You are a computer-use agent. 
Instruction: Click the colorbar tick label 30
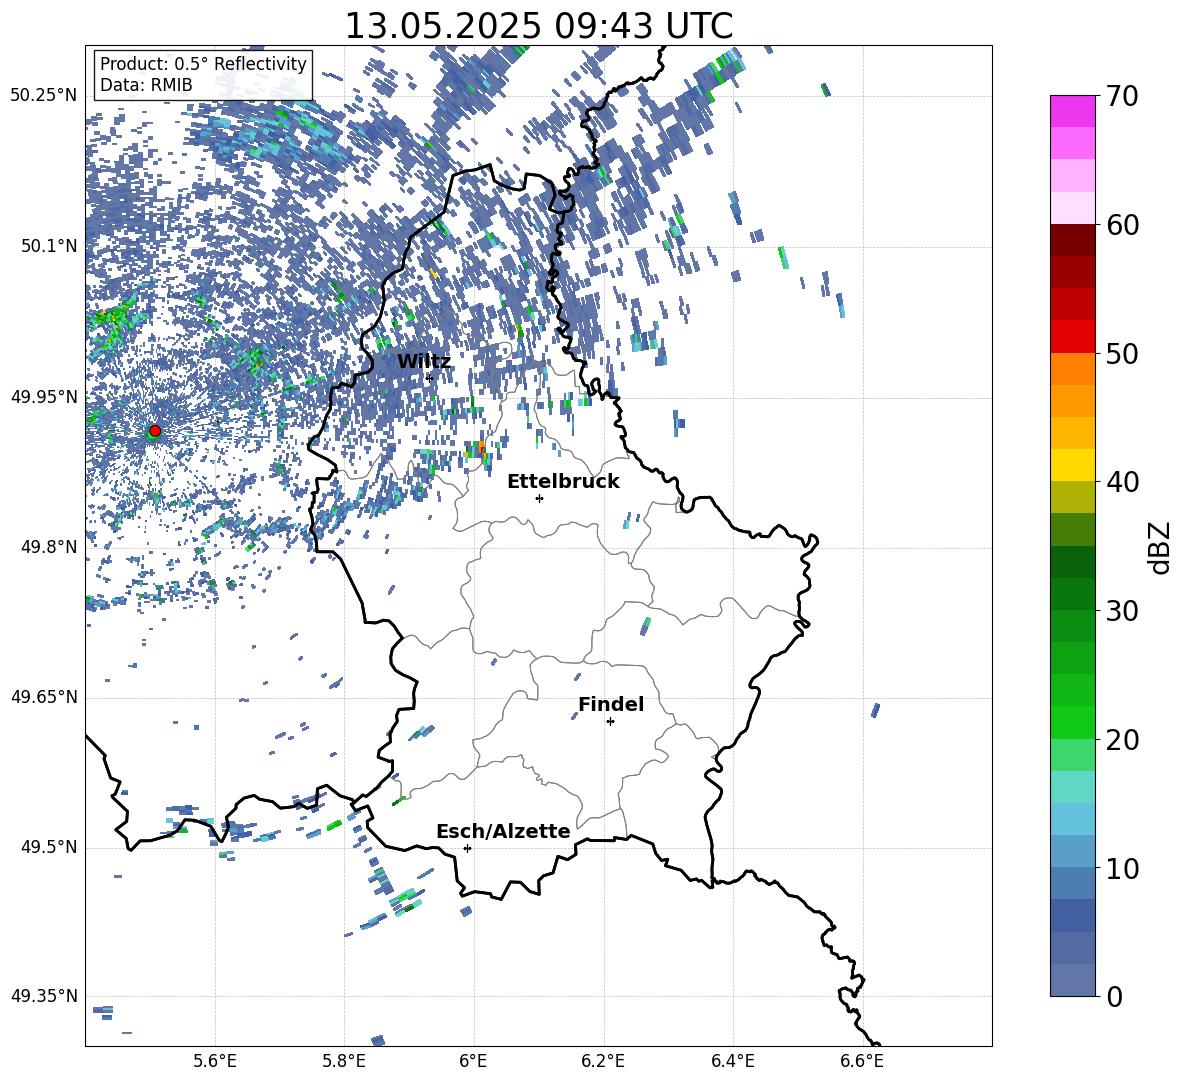coord(1122,611)
